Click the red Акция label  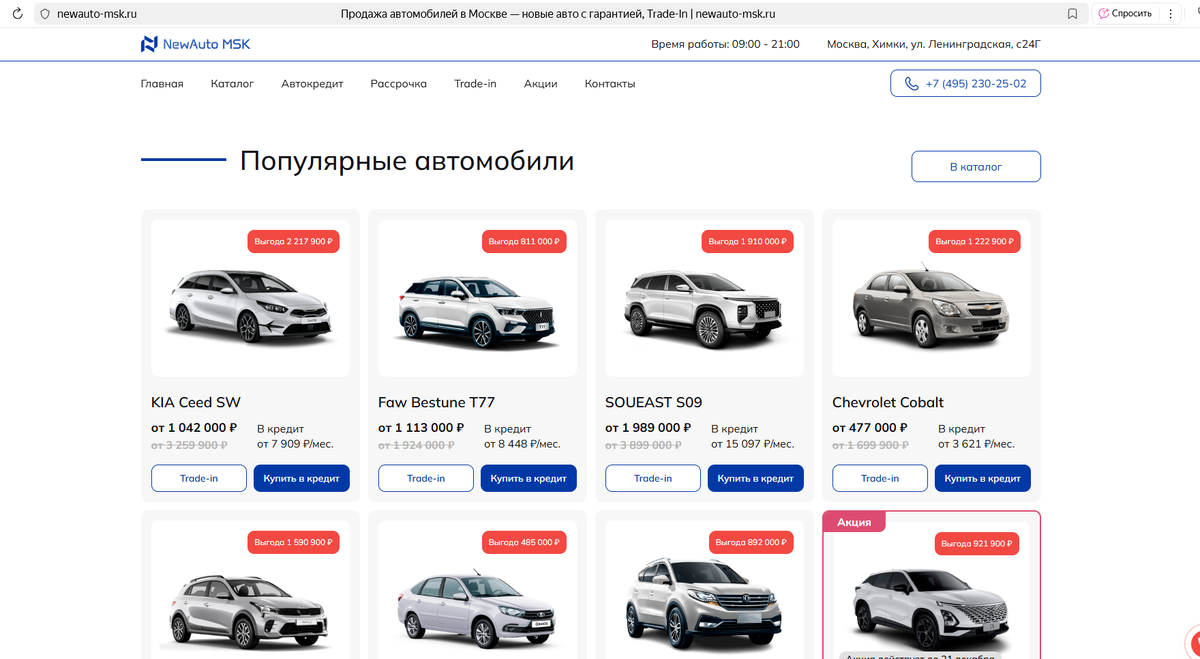tap(854, 522)
